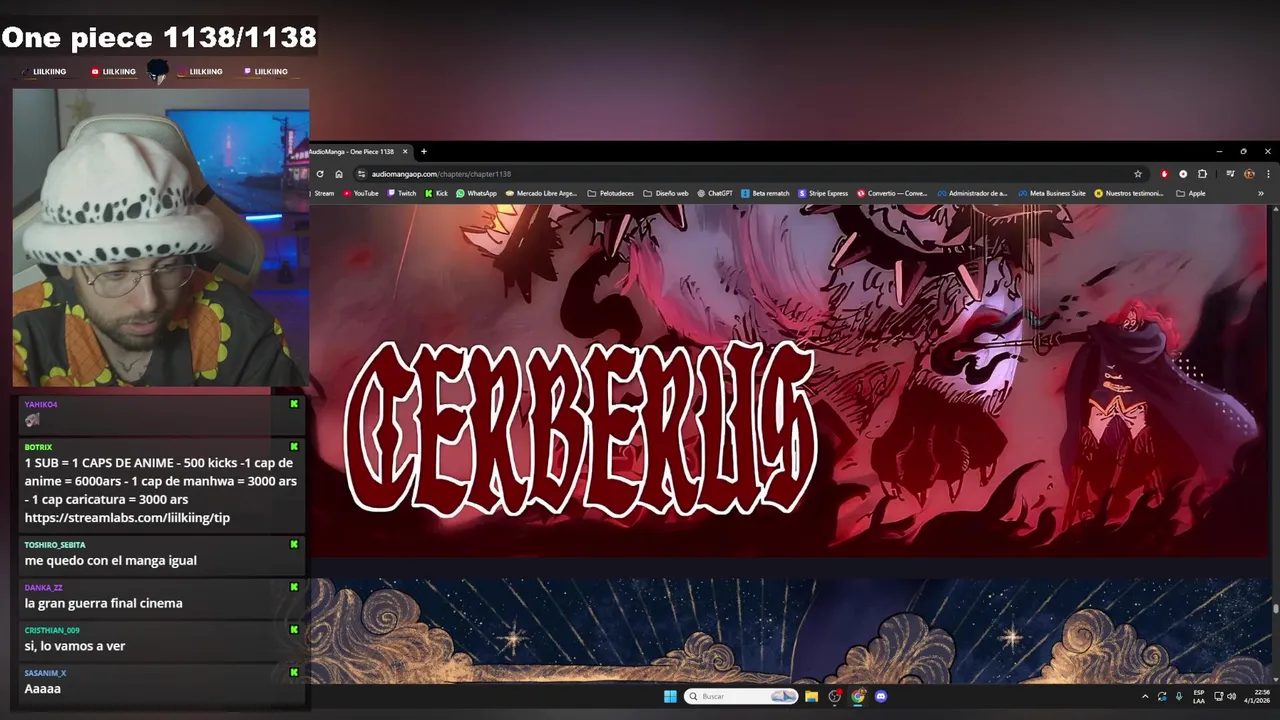Open the red extension icon in toolbar
The width and height of the screenshot is (1280, 720).
tap(1164, 174)
